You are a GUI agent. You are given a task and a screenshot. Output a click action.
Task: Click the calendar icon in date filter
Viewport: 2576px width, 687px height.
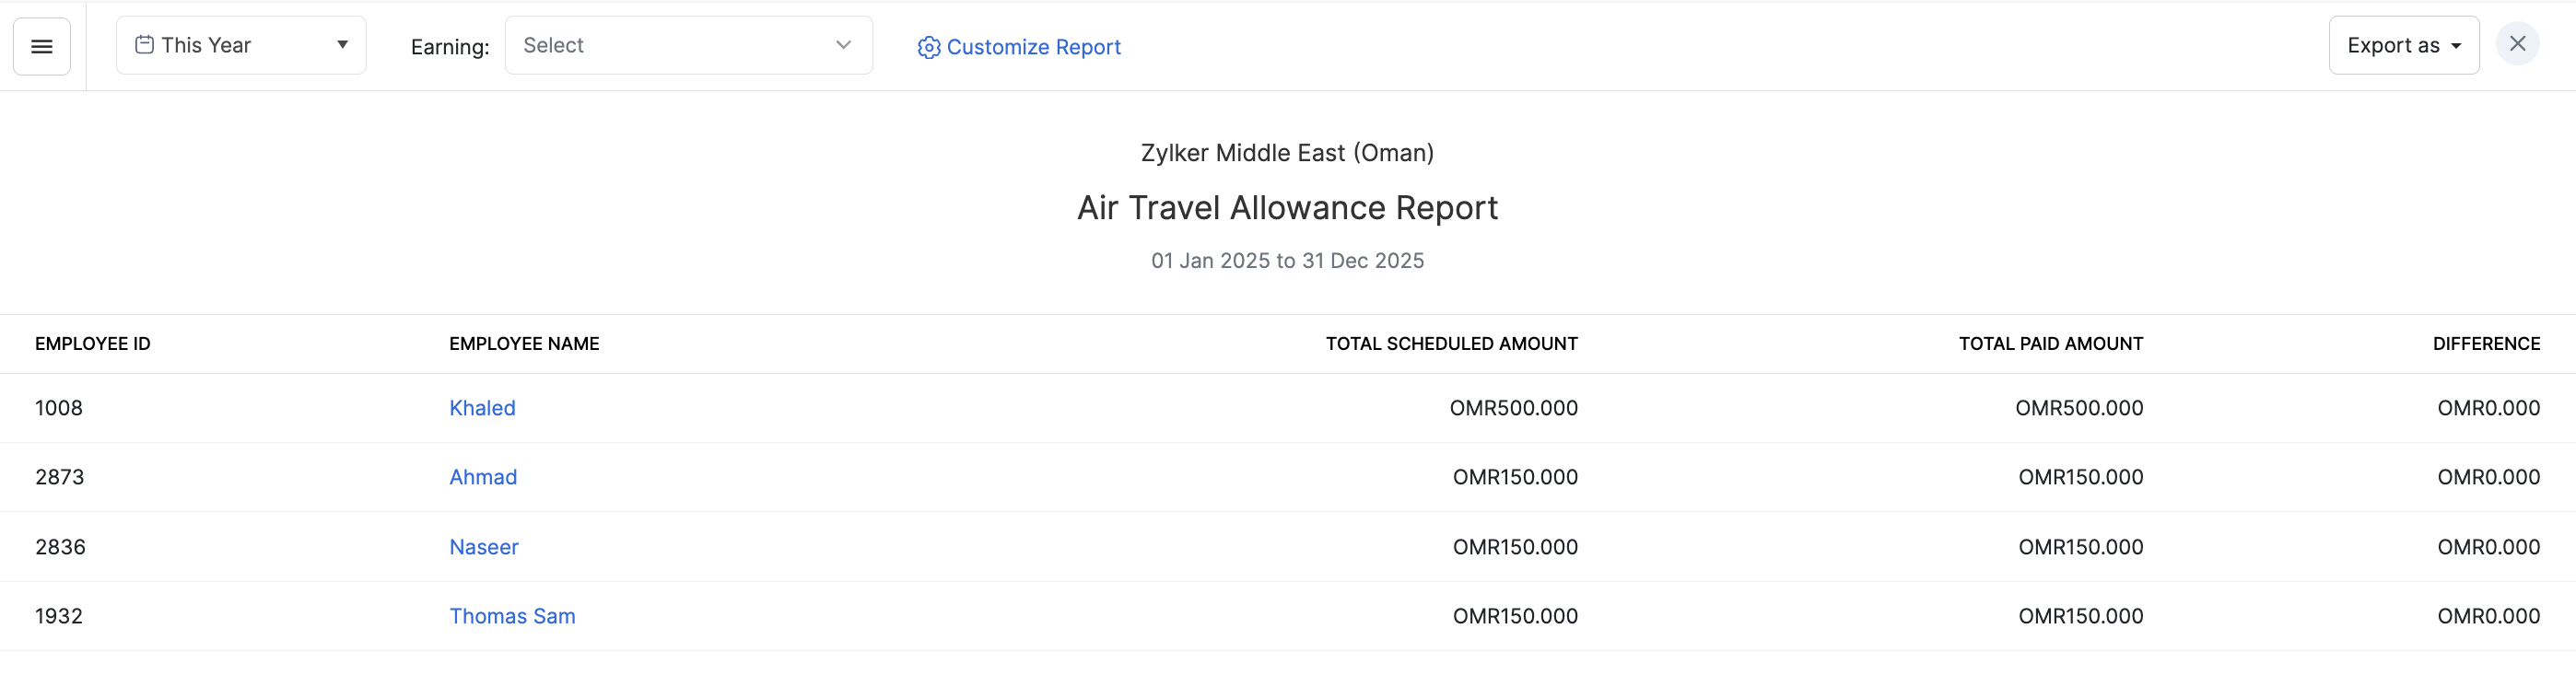point(144,45)
